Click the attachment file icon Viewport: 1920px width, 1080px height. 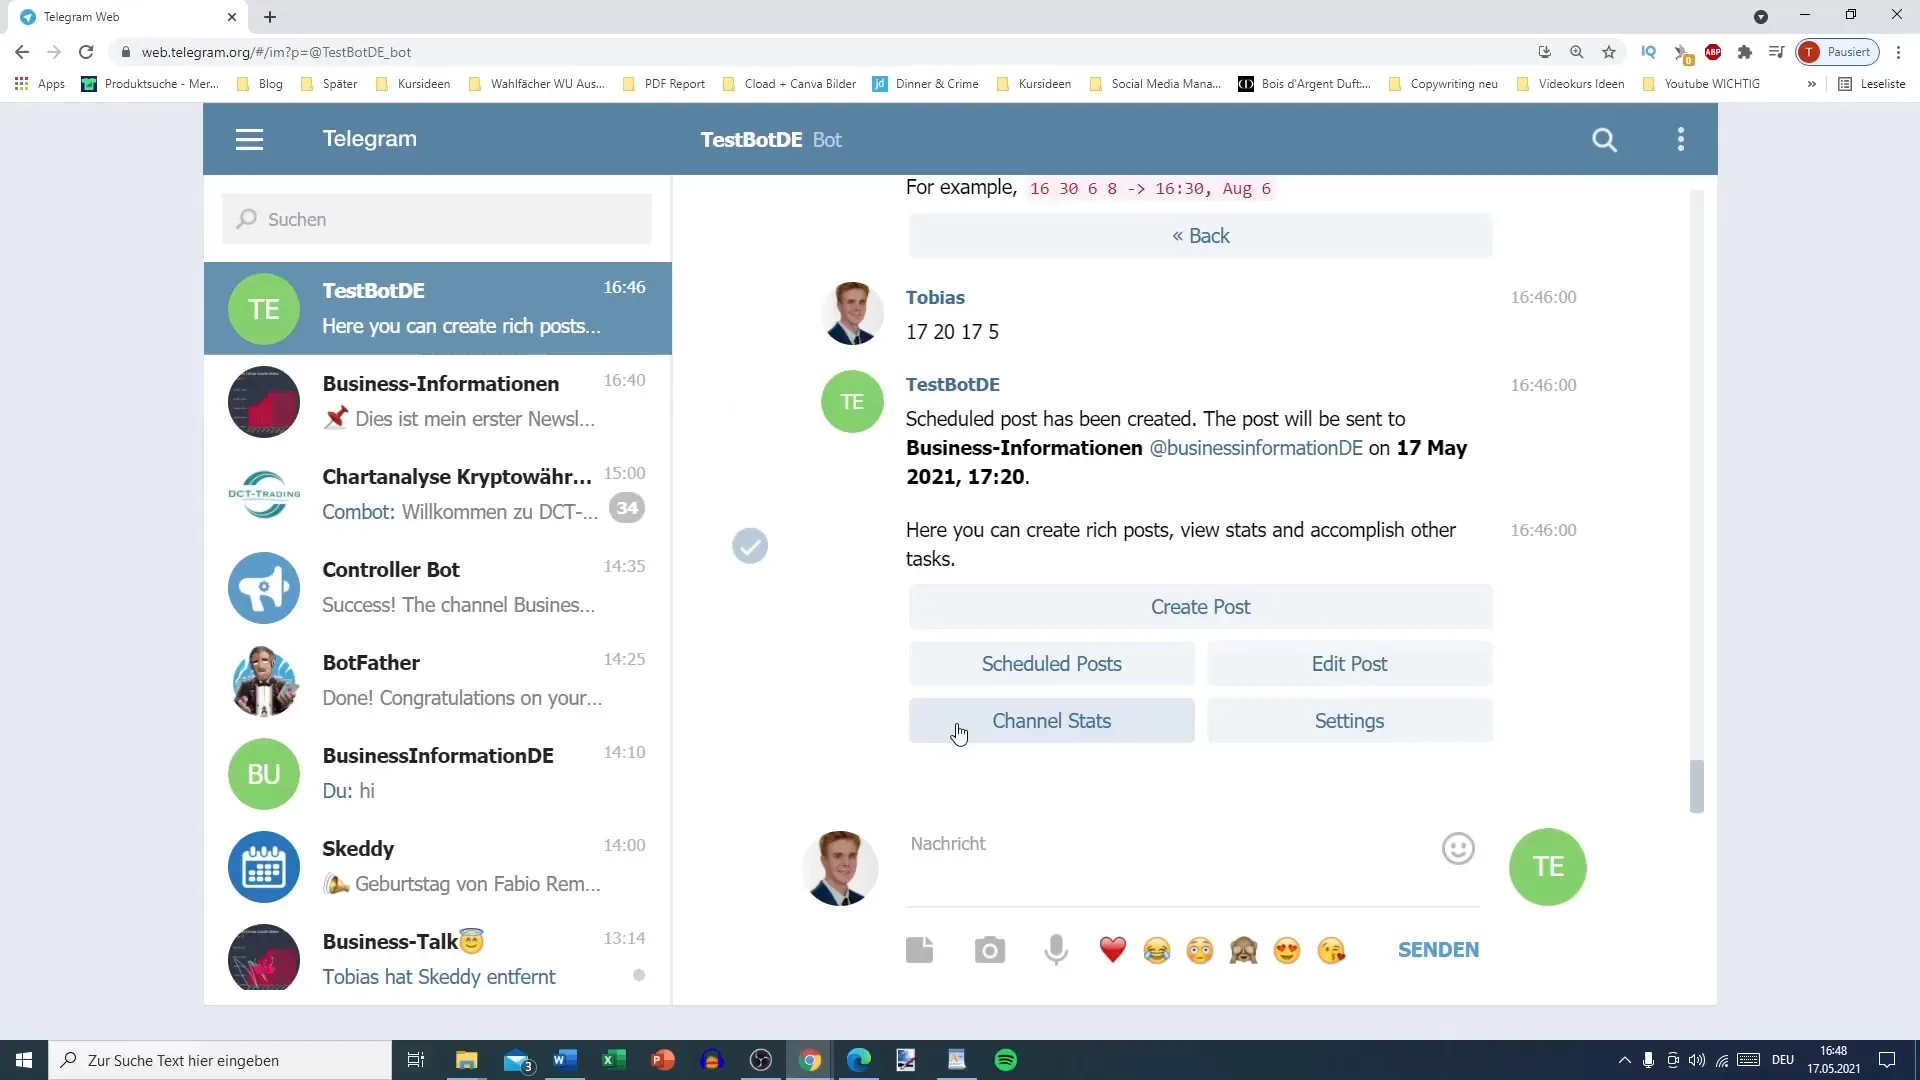919,949
